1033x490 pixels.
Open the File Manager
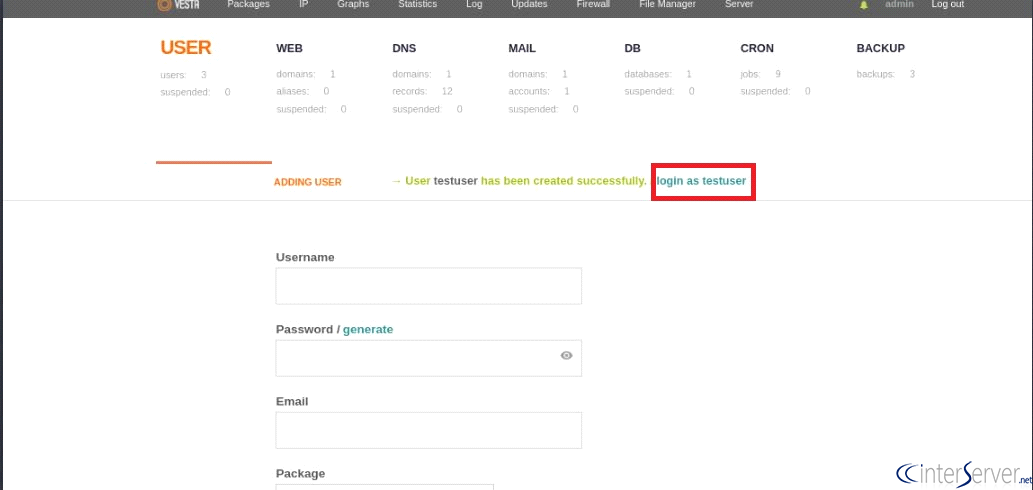pos(667,4)
